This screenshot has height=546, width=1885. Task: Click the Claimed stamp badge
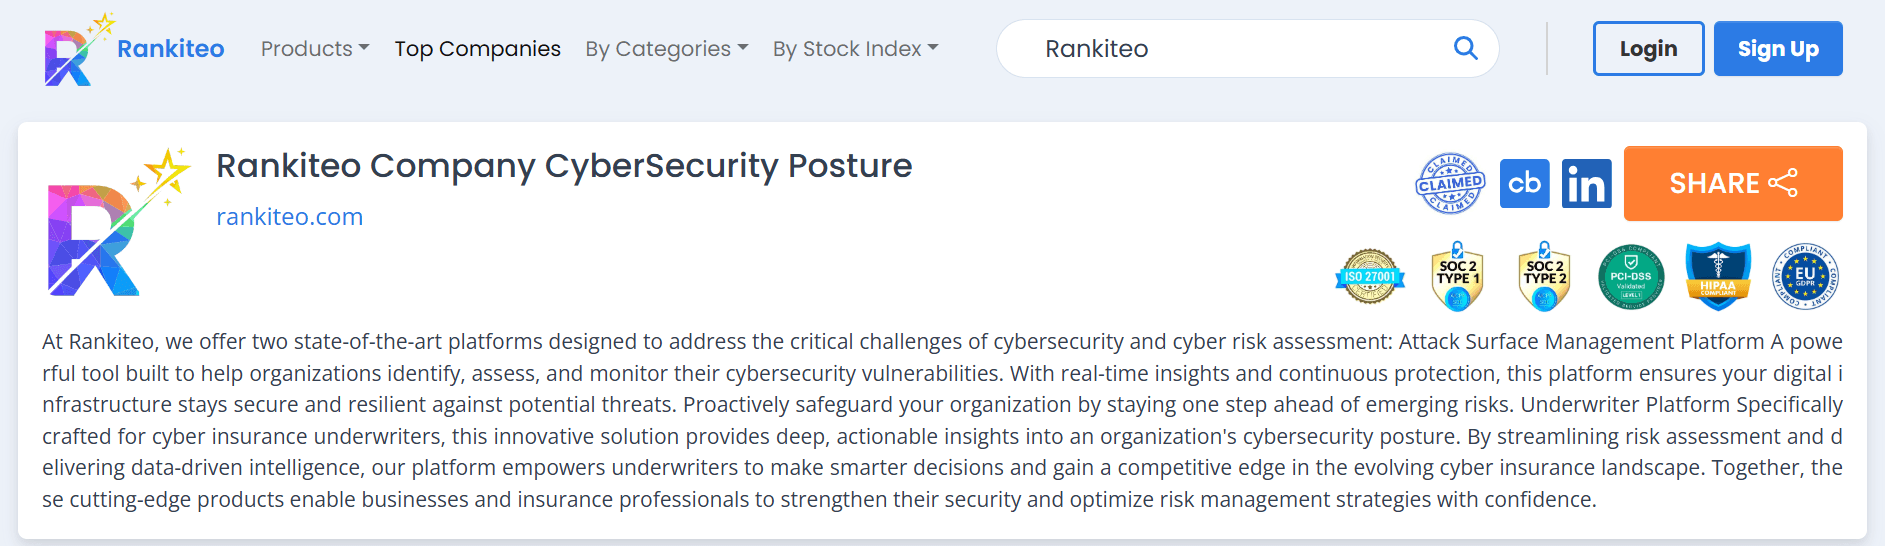(1450, 184)
